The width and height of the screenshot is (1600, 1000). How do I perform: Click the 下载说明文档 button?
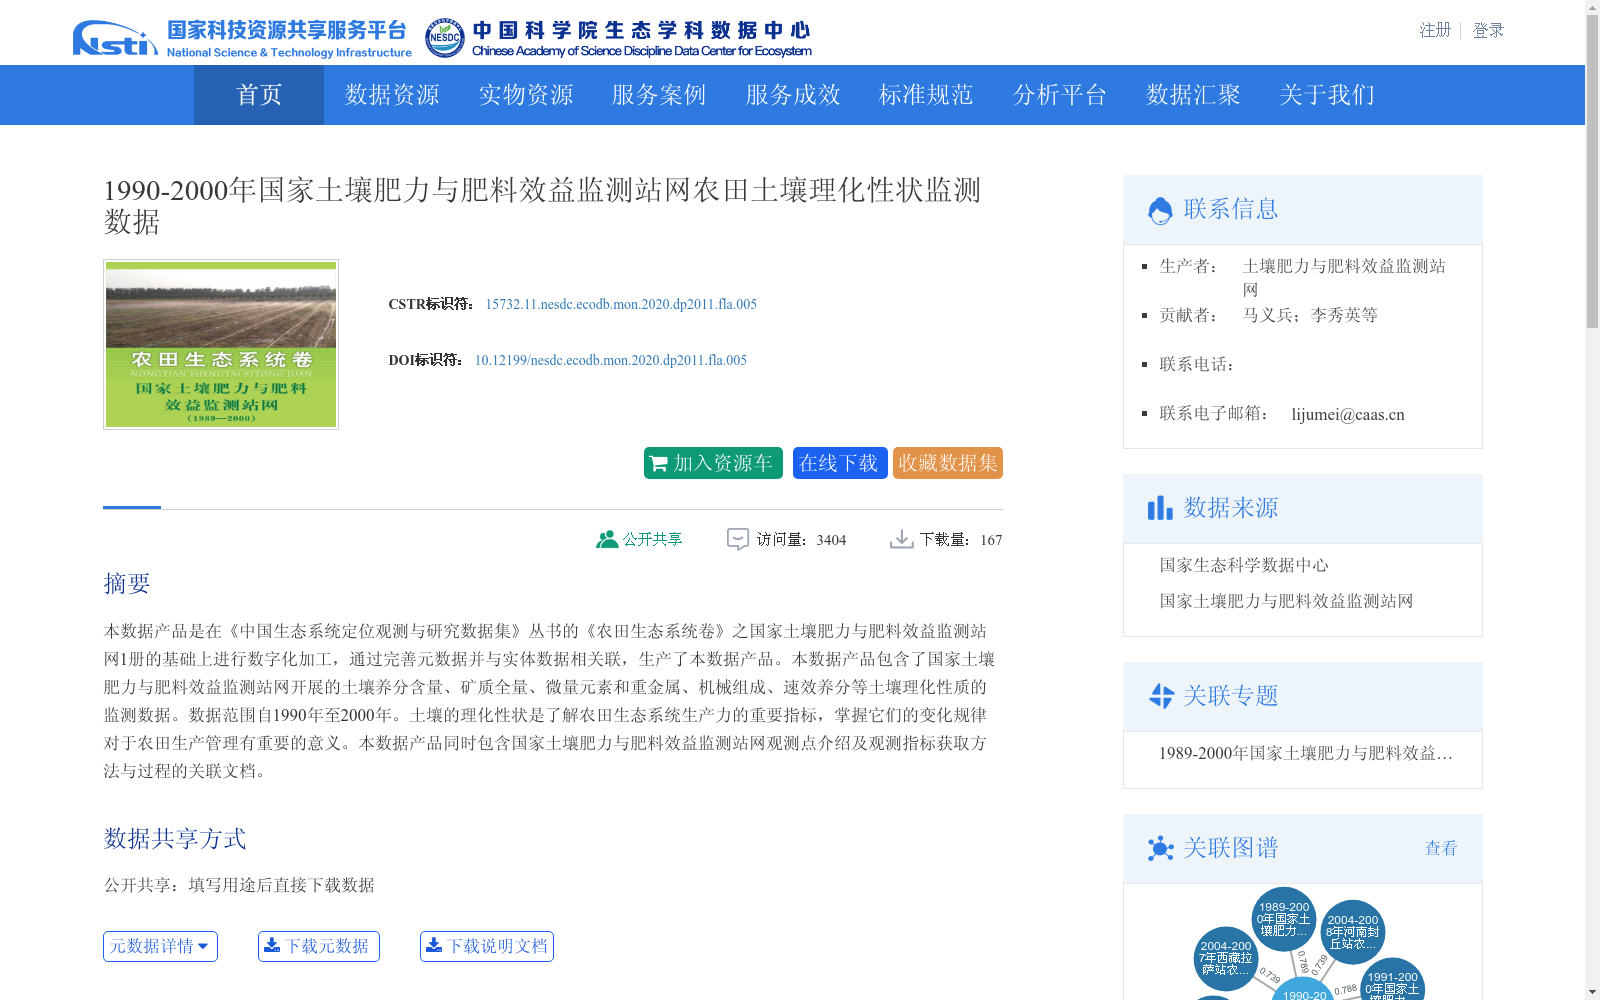pos(487,946)
